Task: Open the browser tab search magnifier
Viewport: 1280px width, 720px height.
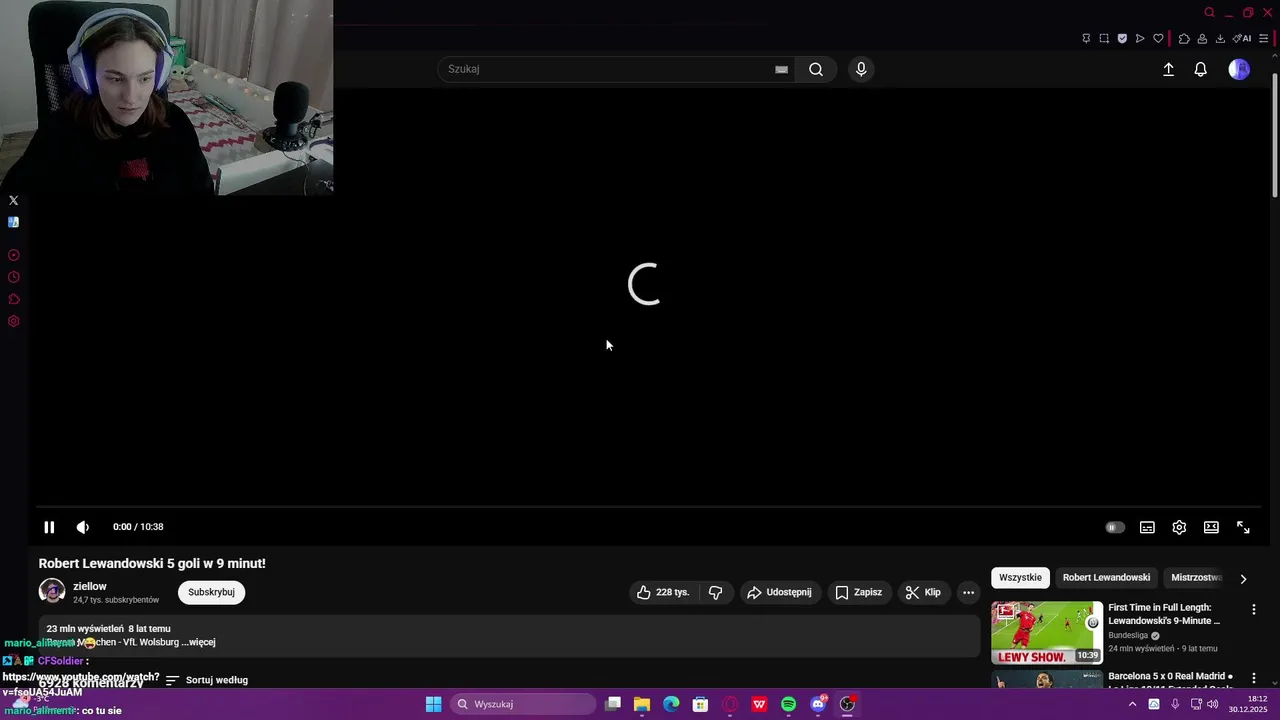Action: (x=1209, y=13)
